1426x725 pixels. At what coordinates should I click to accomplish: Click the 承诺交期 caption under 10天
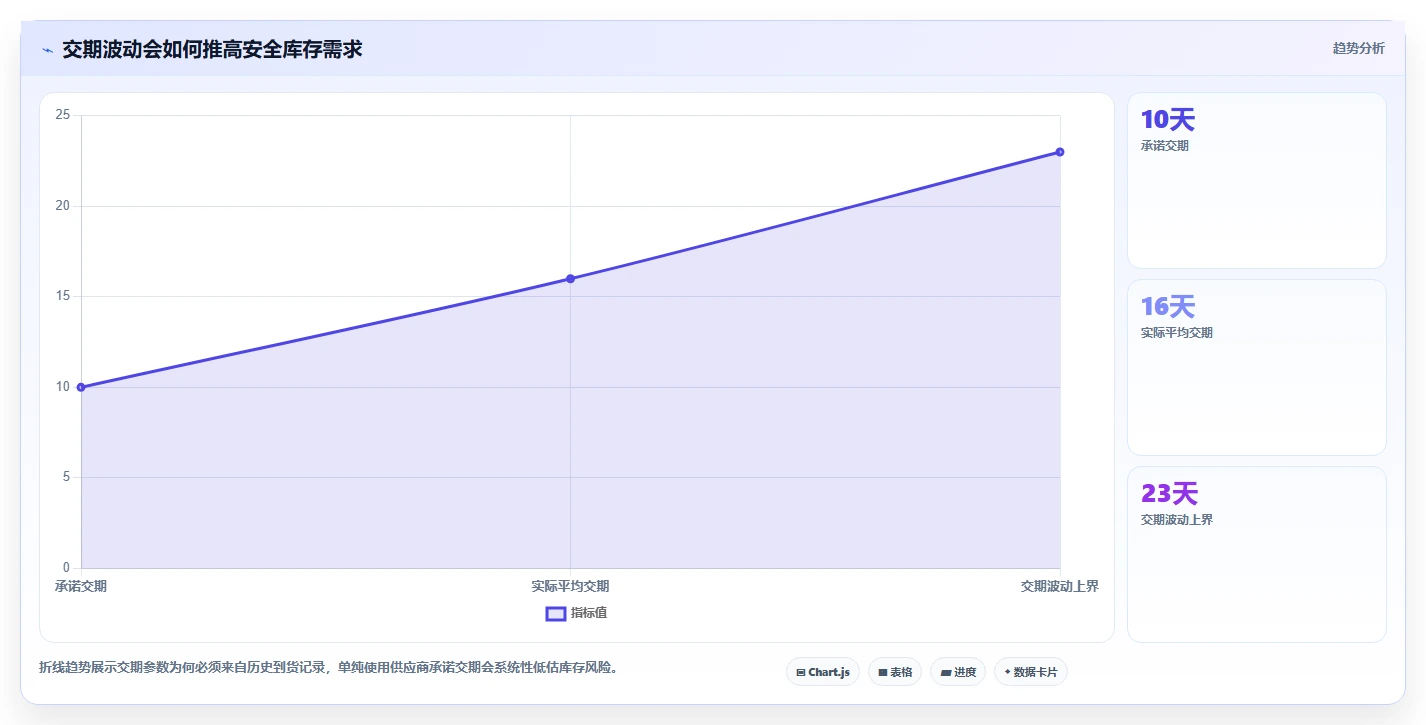(x=1165, y=146)
